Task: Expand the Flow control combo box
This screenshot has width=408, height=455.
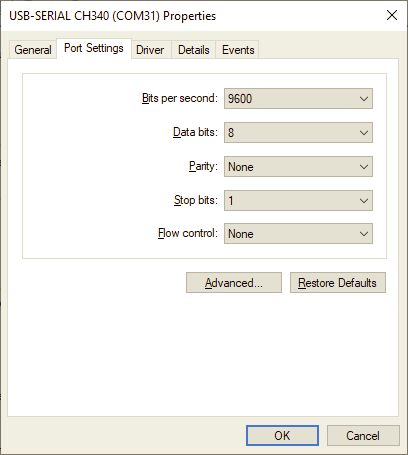Action: pos(298,234)
